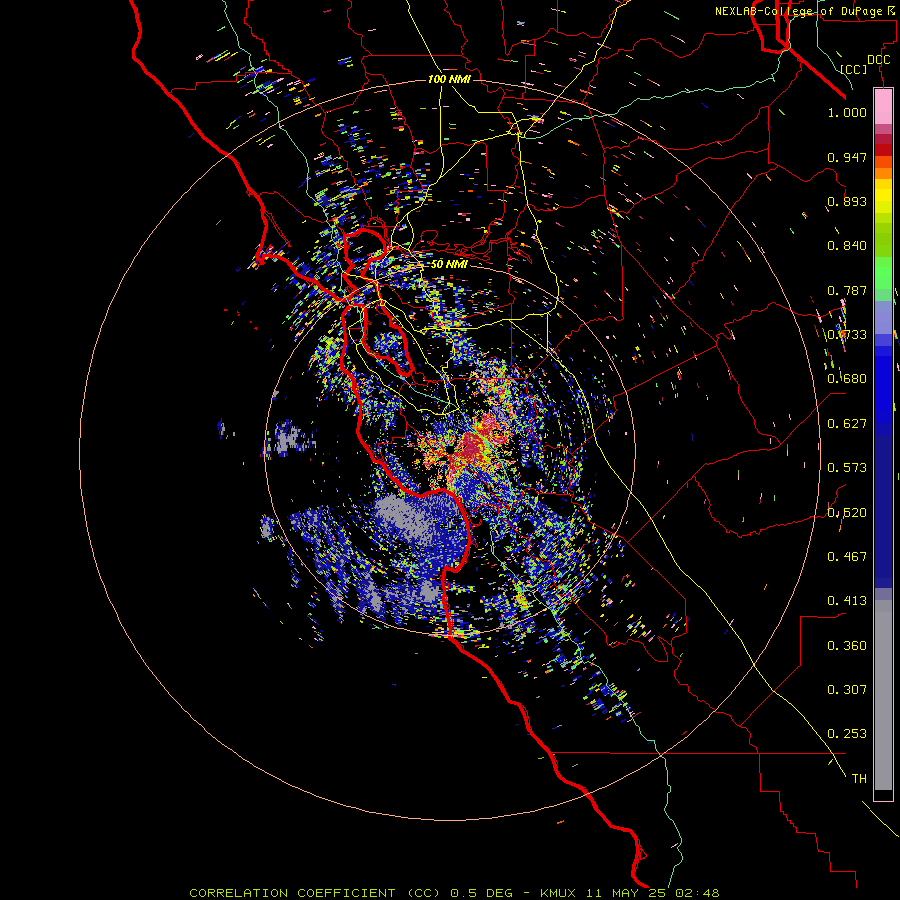Screen dimensions: 900x900
Task: Pick the periwinkle light-blue color bar segment
Action: click(883, 317)
